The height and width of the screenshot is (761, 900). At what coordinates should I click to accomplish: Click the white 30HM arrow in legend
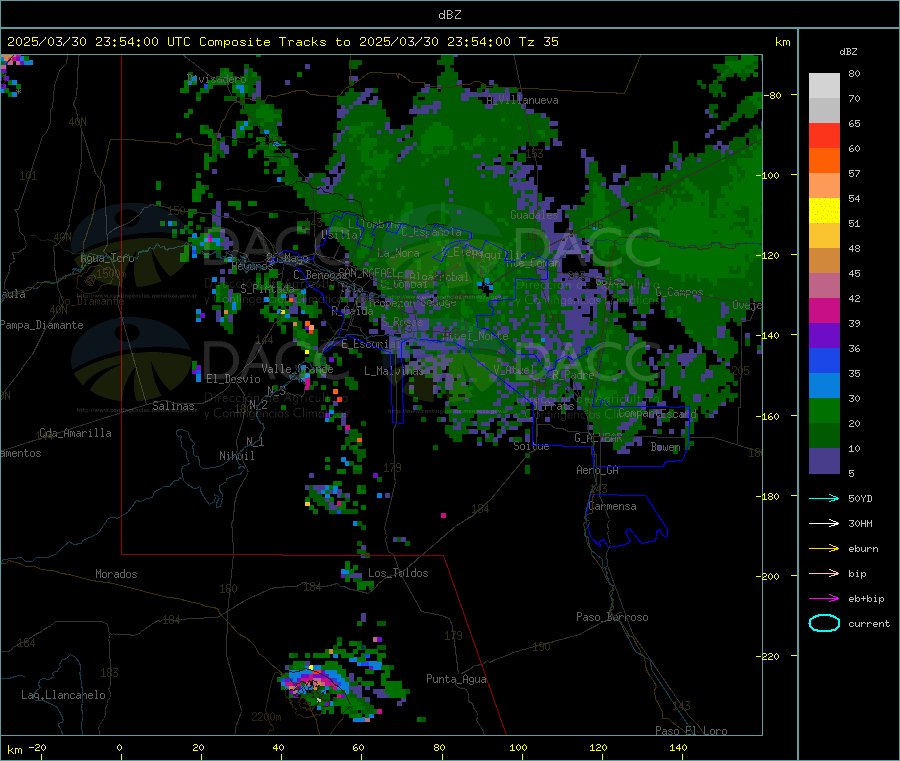point(824,523)
